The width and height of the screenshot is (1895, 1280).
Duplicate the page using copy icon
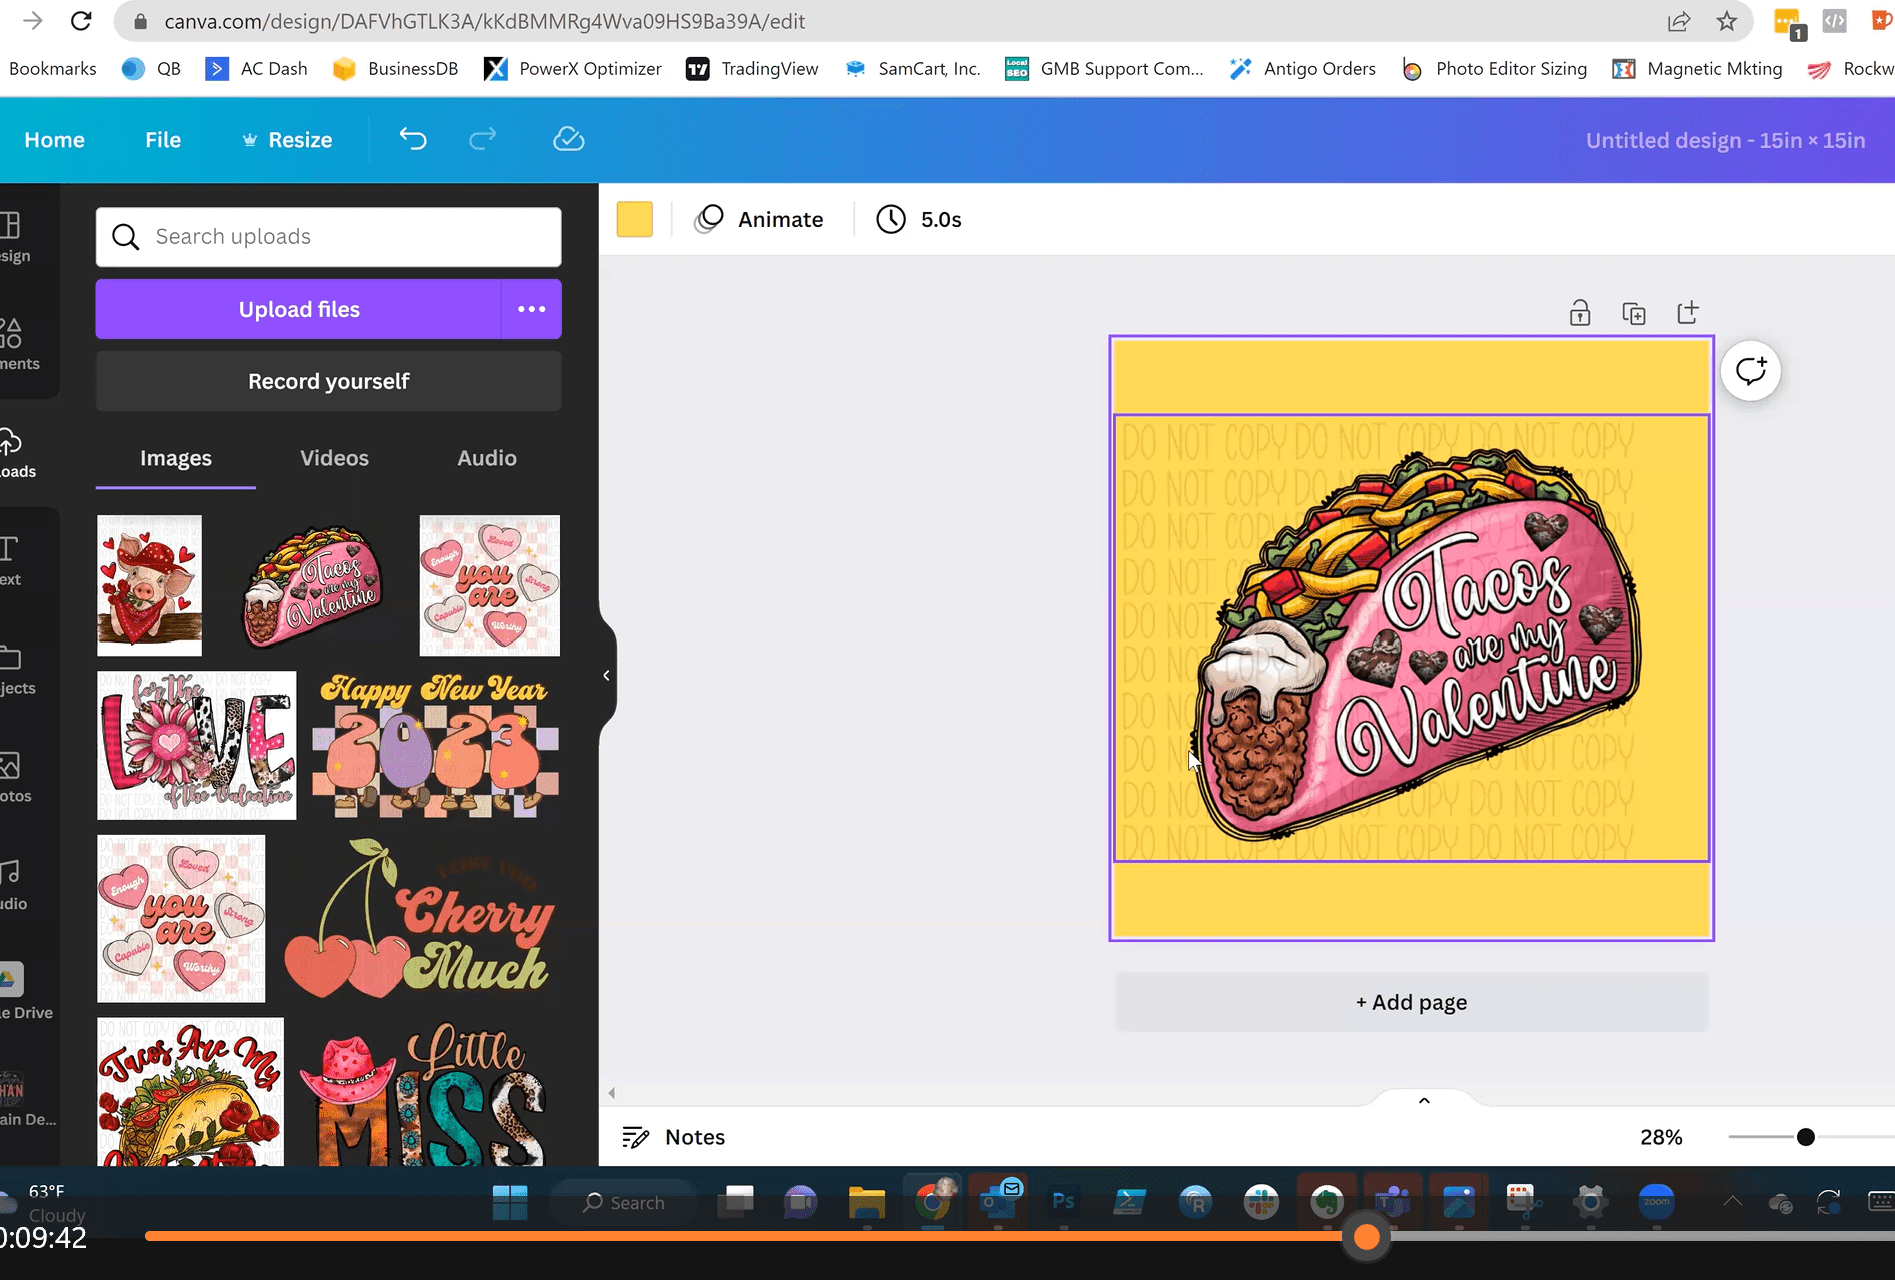(1634, 313)
